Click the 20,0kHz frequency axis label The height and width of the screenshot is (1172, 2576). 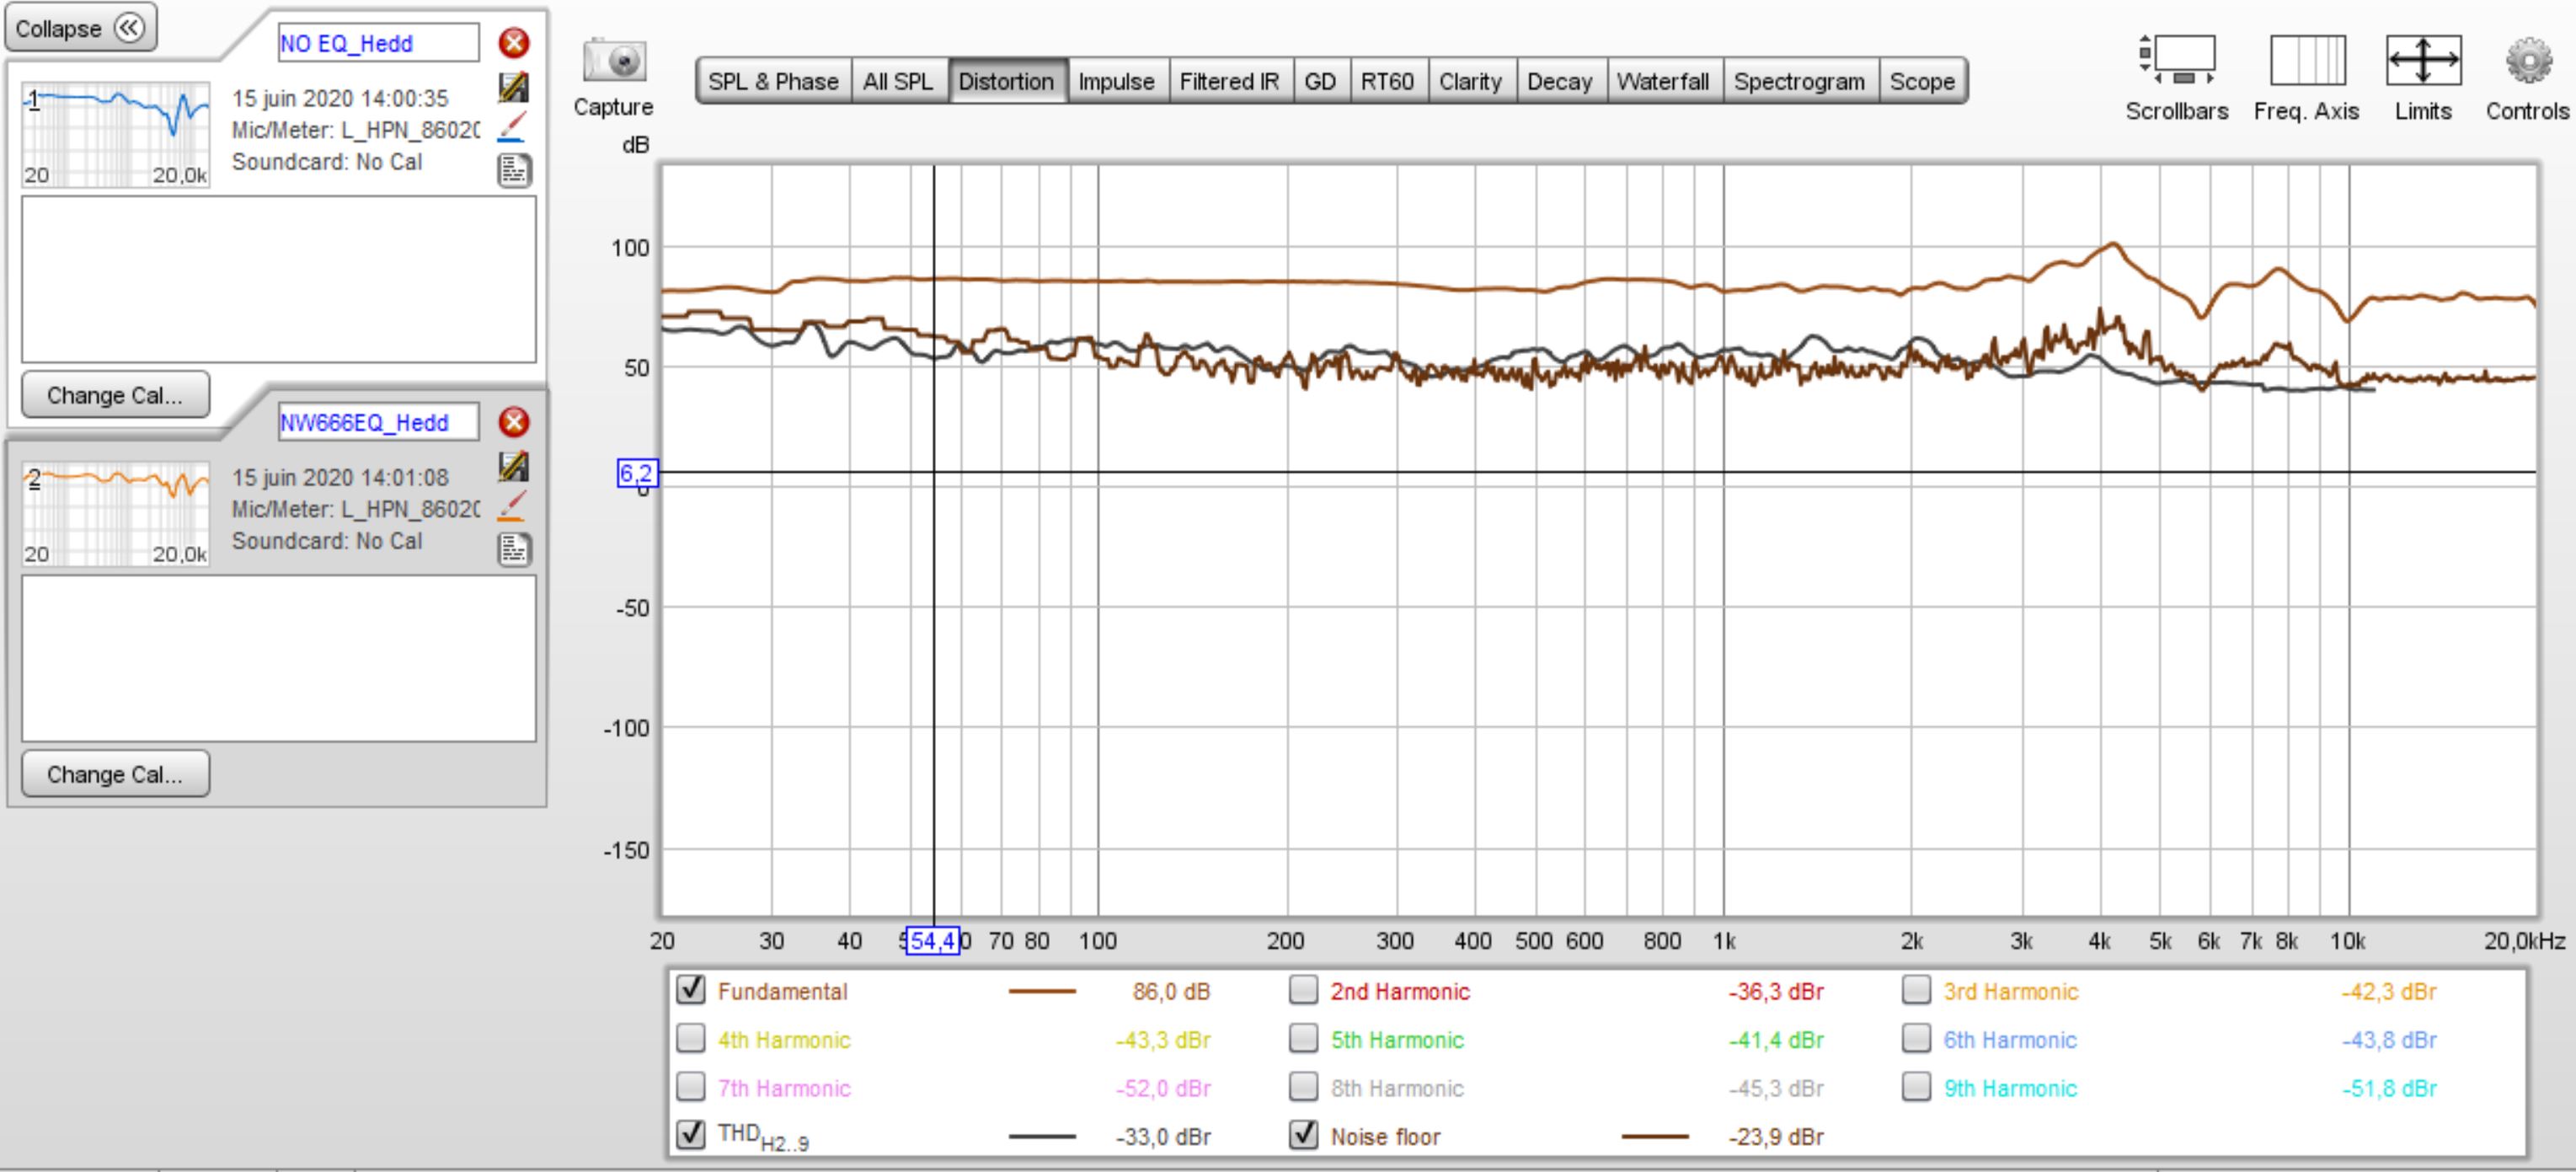2524,941
